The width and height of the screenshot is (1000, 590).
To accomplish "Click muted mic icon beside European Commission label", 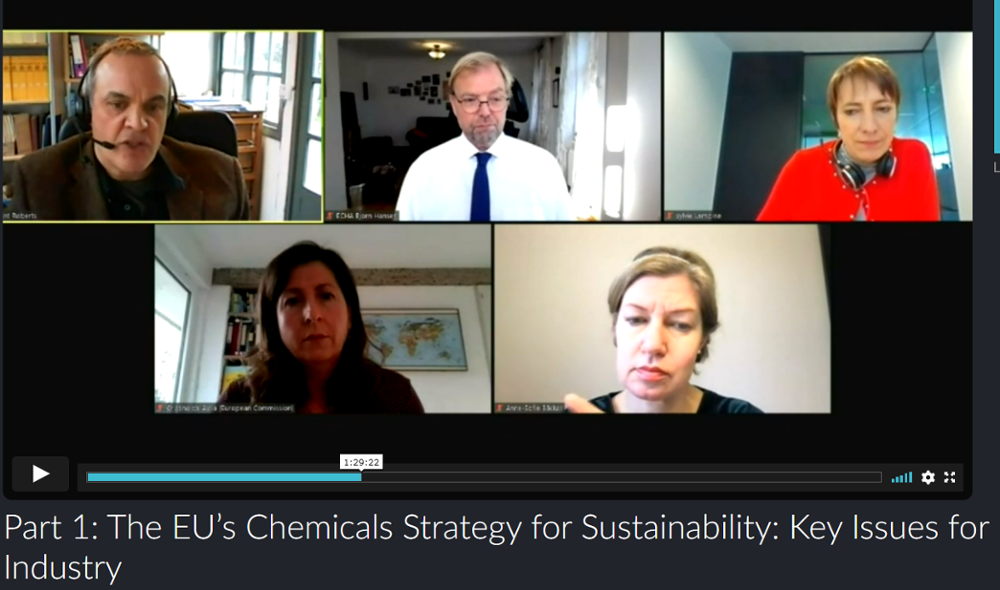I will point(160,408).
